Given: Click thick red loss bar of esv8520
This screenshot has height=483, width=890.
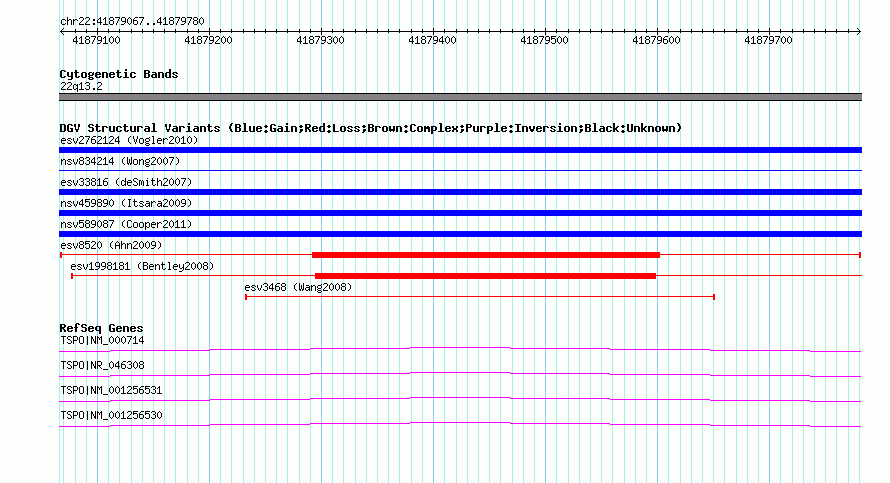Looking at the screenshot, I should click(486, 255).
